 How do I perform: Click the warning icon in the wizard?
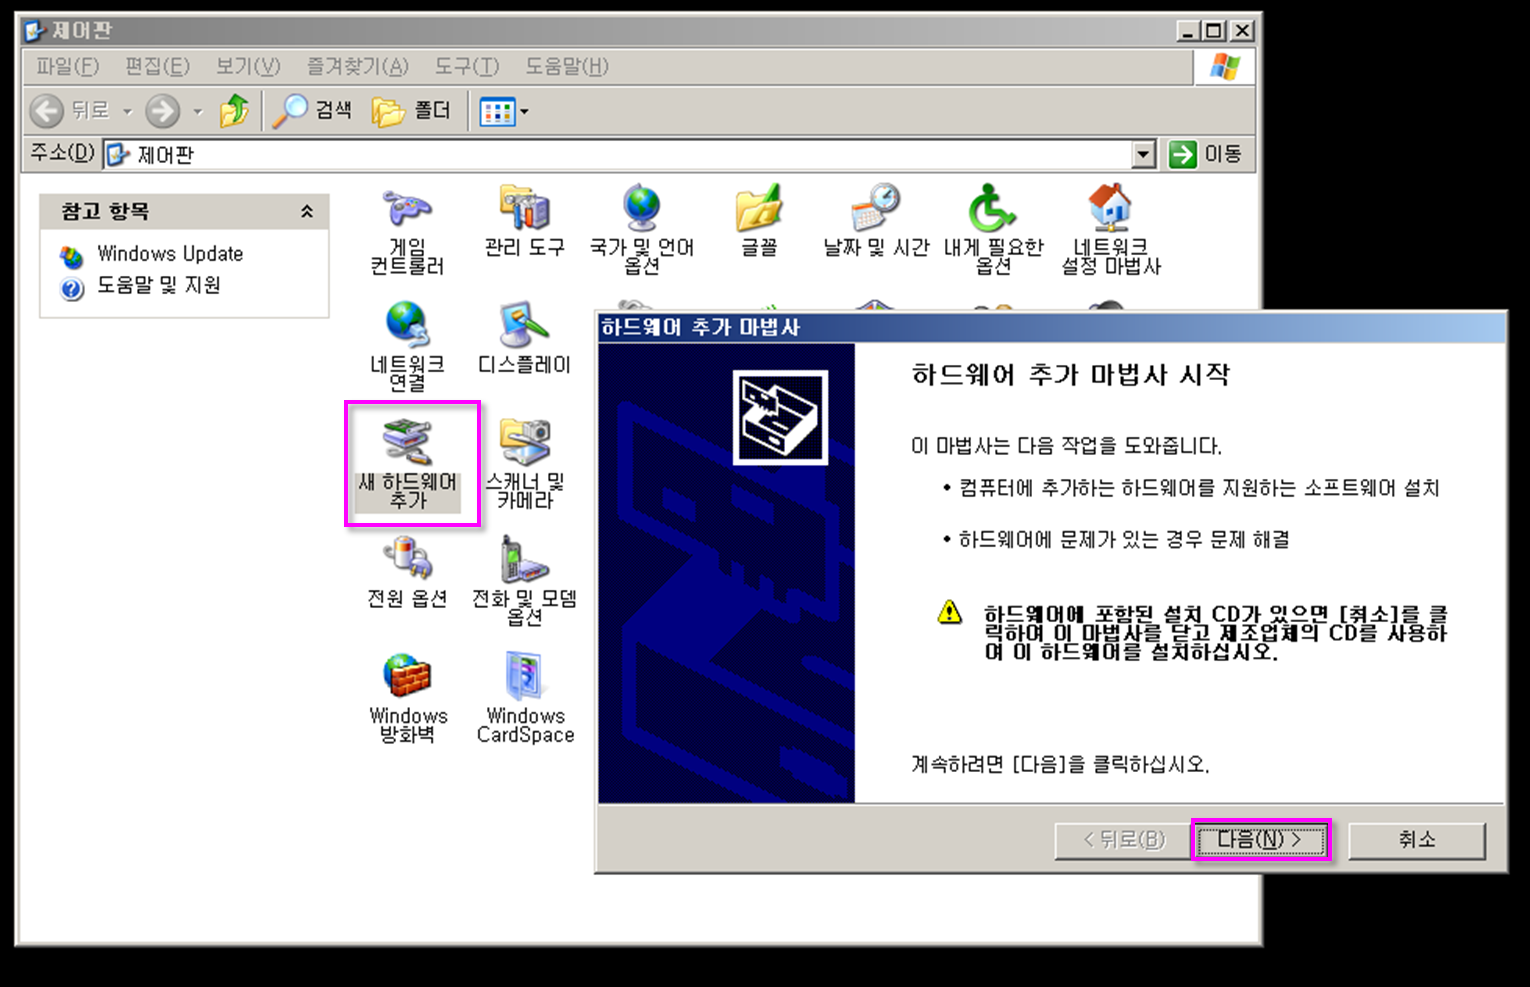949,611
